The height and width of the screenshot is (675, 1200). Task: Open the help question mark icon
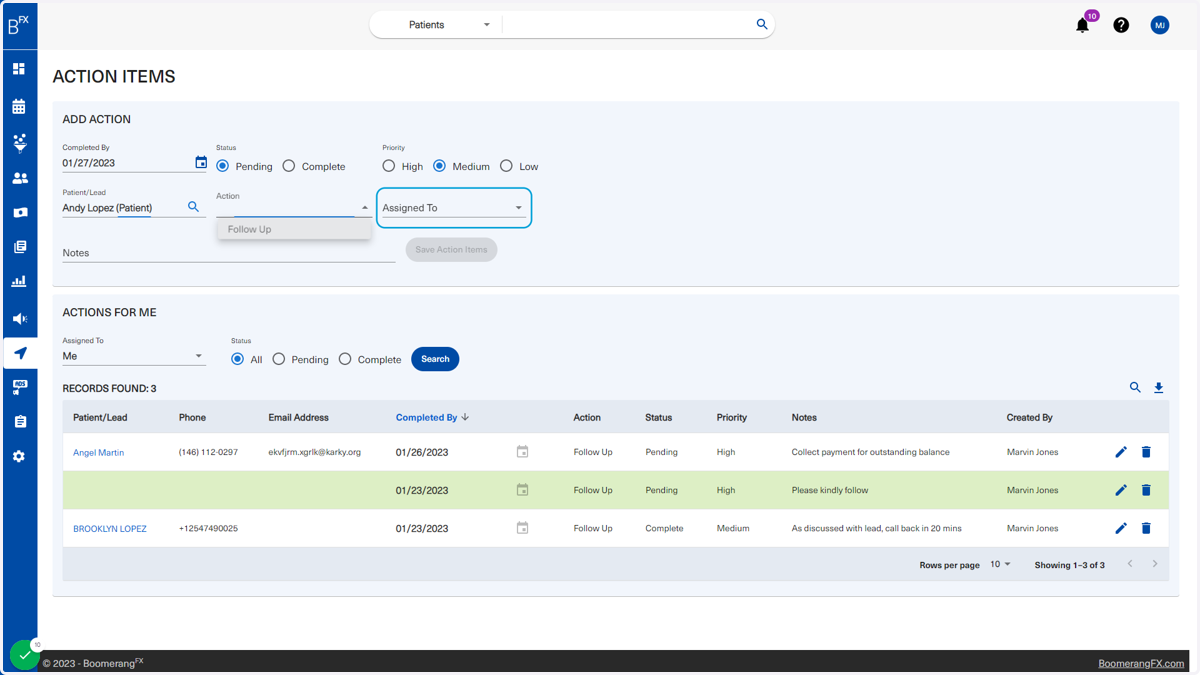[1121, 25]
